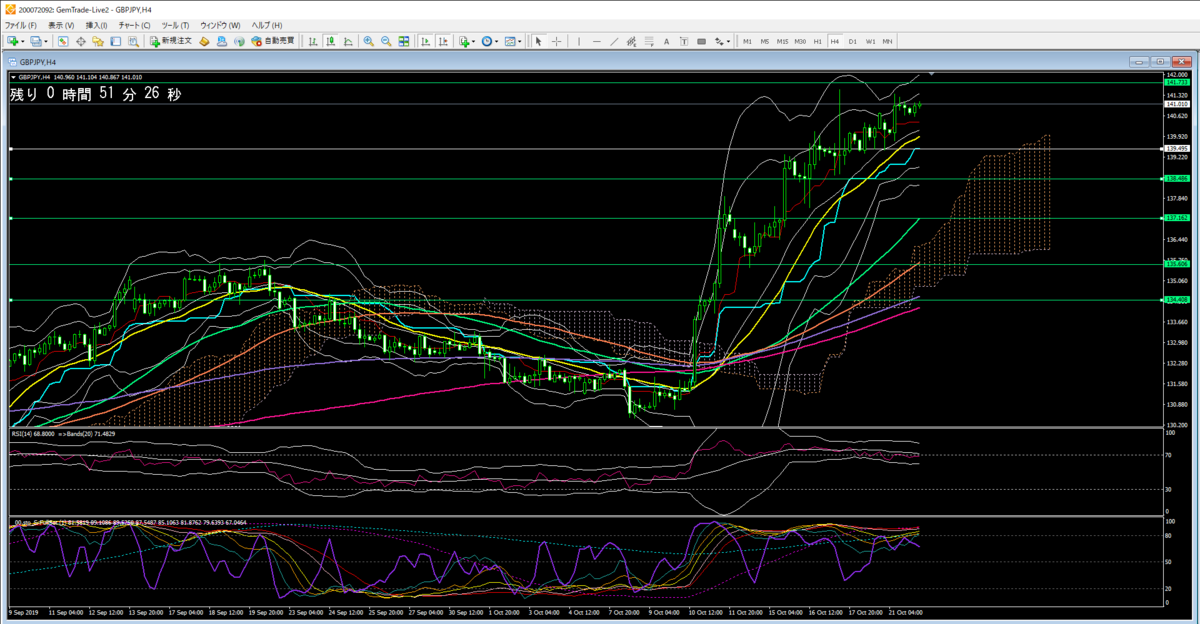Draw a vertical line tool
This screenshot has width=1200, height=624.
click(x=579, y=41)
